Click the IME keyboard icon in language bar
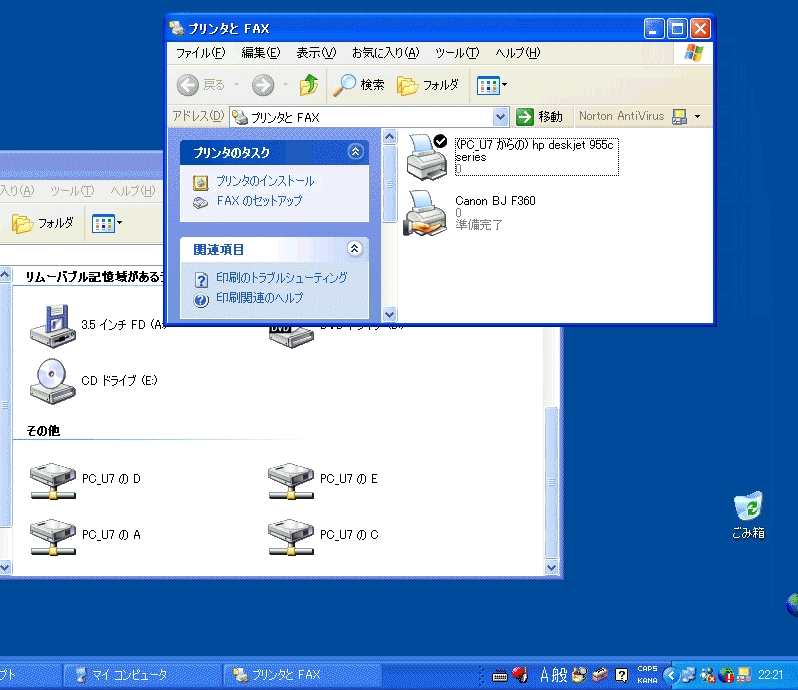Image resolution: width=798 pixels, height=690 pixels. (500, 676)
